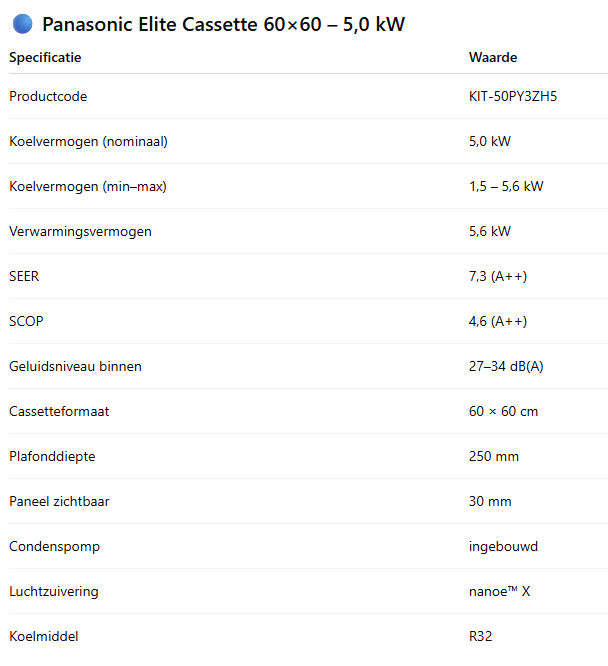Viewport: 608px width, 666px height.
Task: Select the Luchtzuivering row label
Action: pos(54,592)
